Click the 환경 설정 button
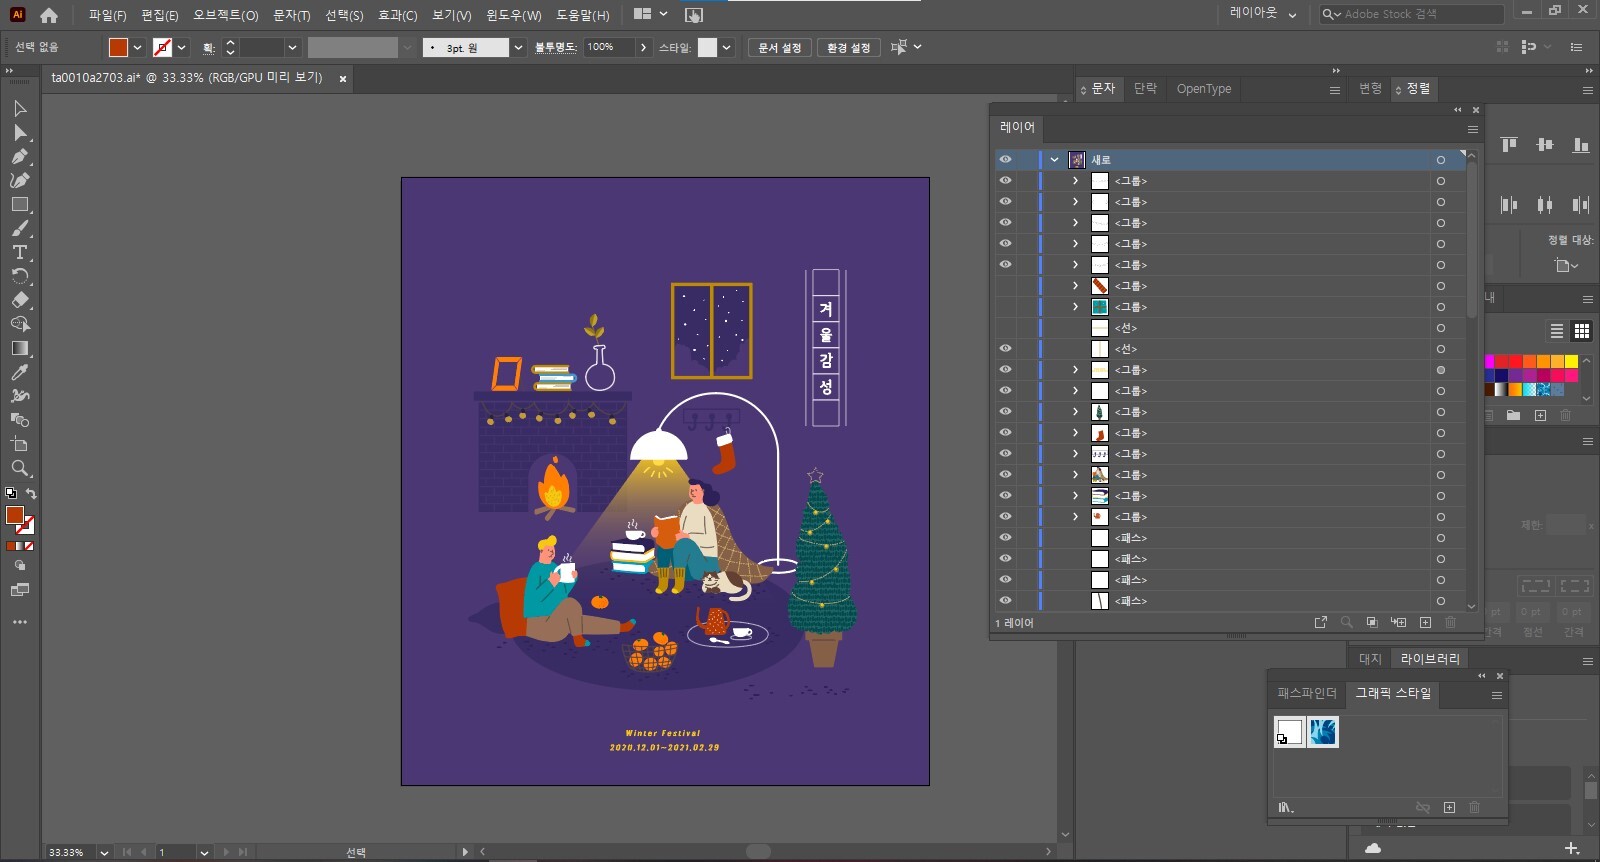The width and height of the screenshot is (1600, 862). (848, 47)
